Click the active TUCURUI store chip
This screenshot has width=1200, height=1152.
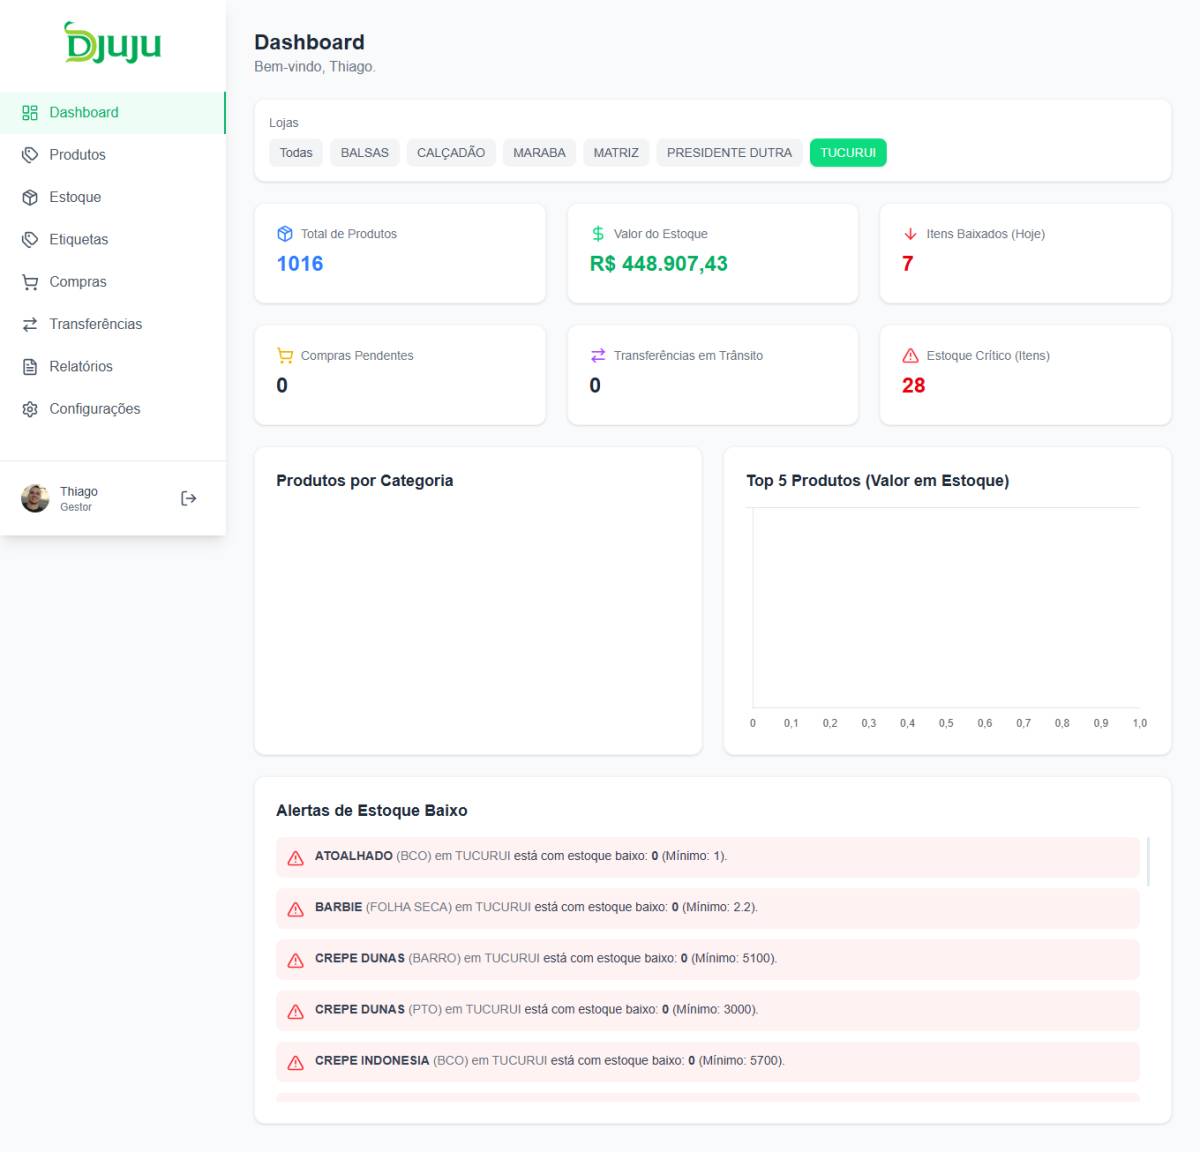(x=848, y=153)
